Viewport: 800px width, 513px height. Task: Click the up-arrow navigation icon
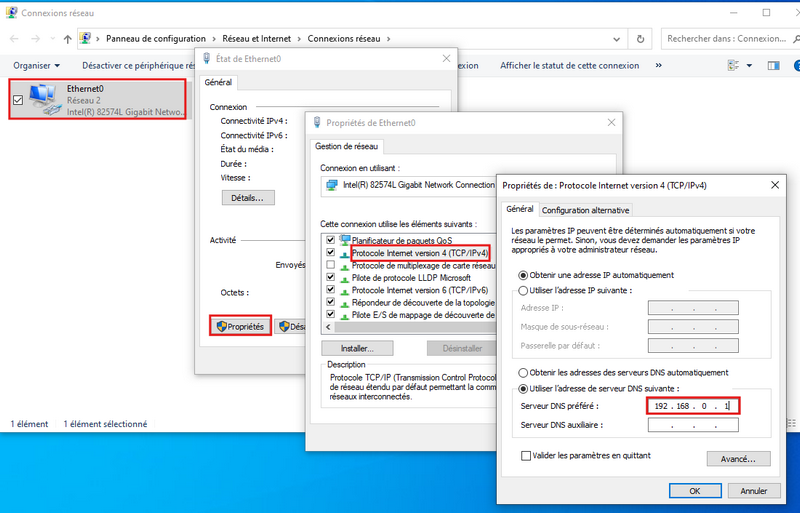tap(67, 39)
